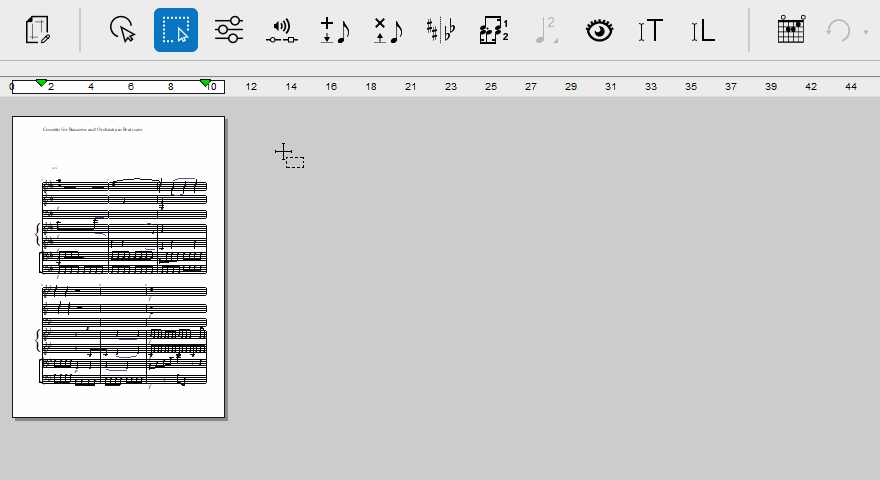Toggle the eye visibility icon
This screenshot has width=880, height=480.
pyautogui.click(x=598, y=30)
